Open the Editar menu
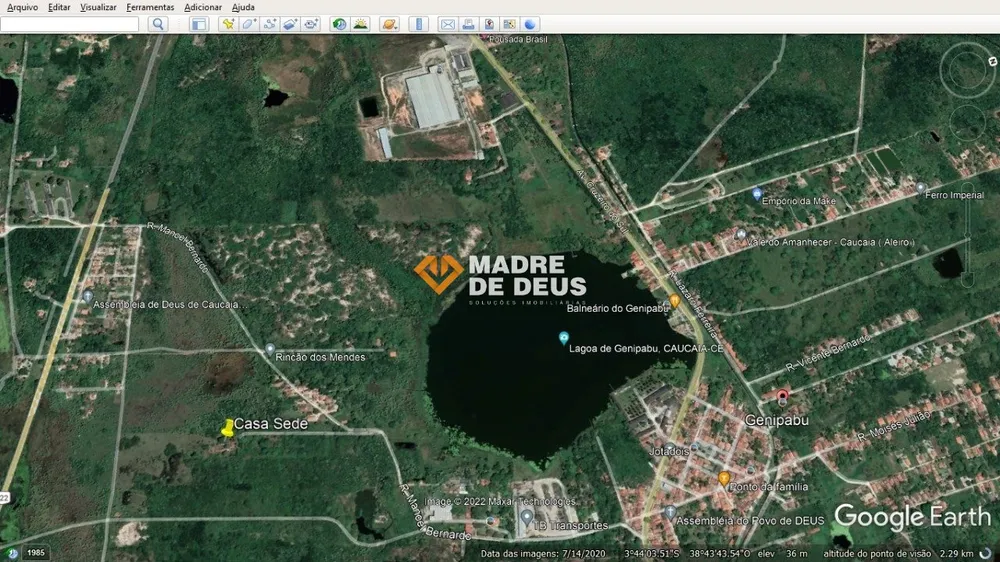The width and height of the screenshot is (1000, 562). [59, 7]
